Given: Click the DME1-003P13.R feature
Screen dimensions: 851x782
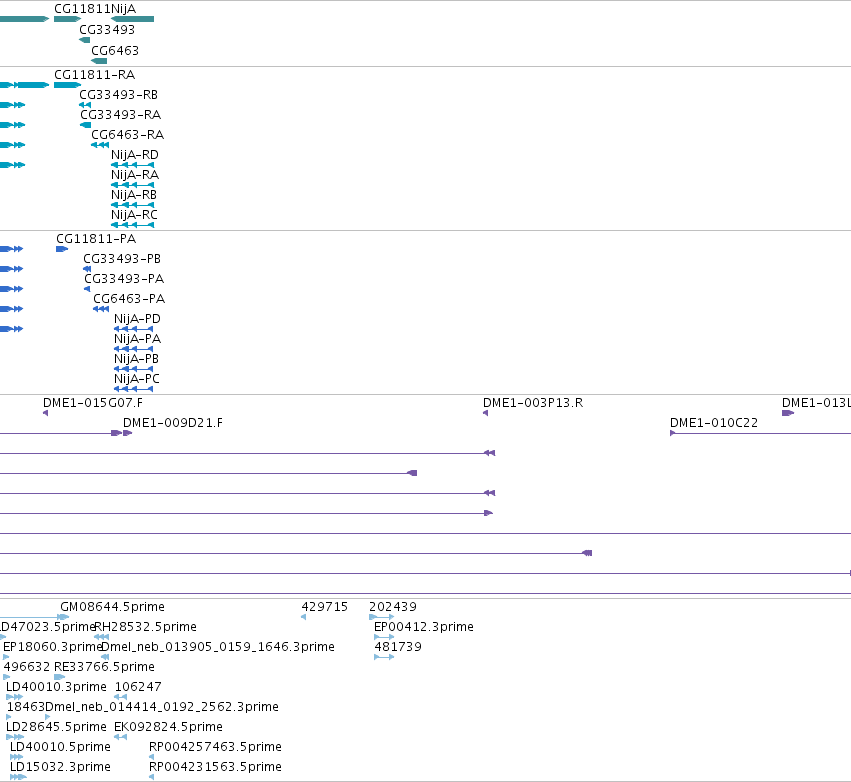Looking at the screenshot, I should click(486, 414).
